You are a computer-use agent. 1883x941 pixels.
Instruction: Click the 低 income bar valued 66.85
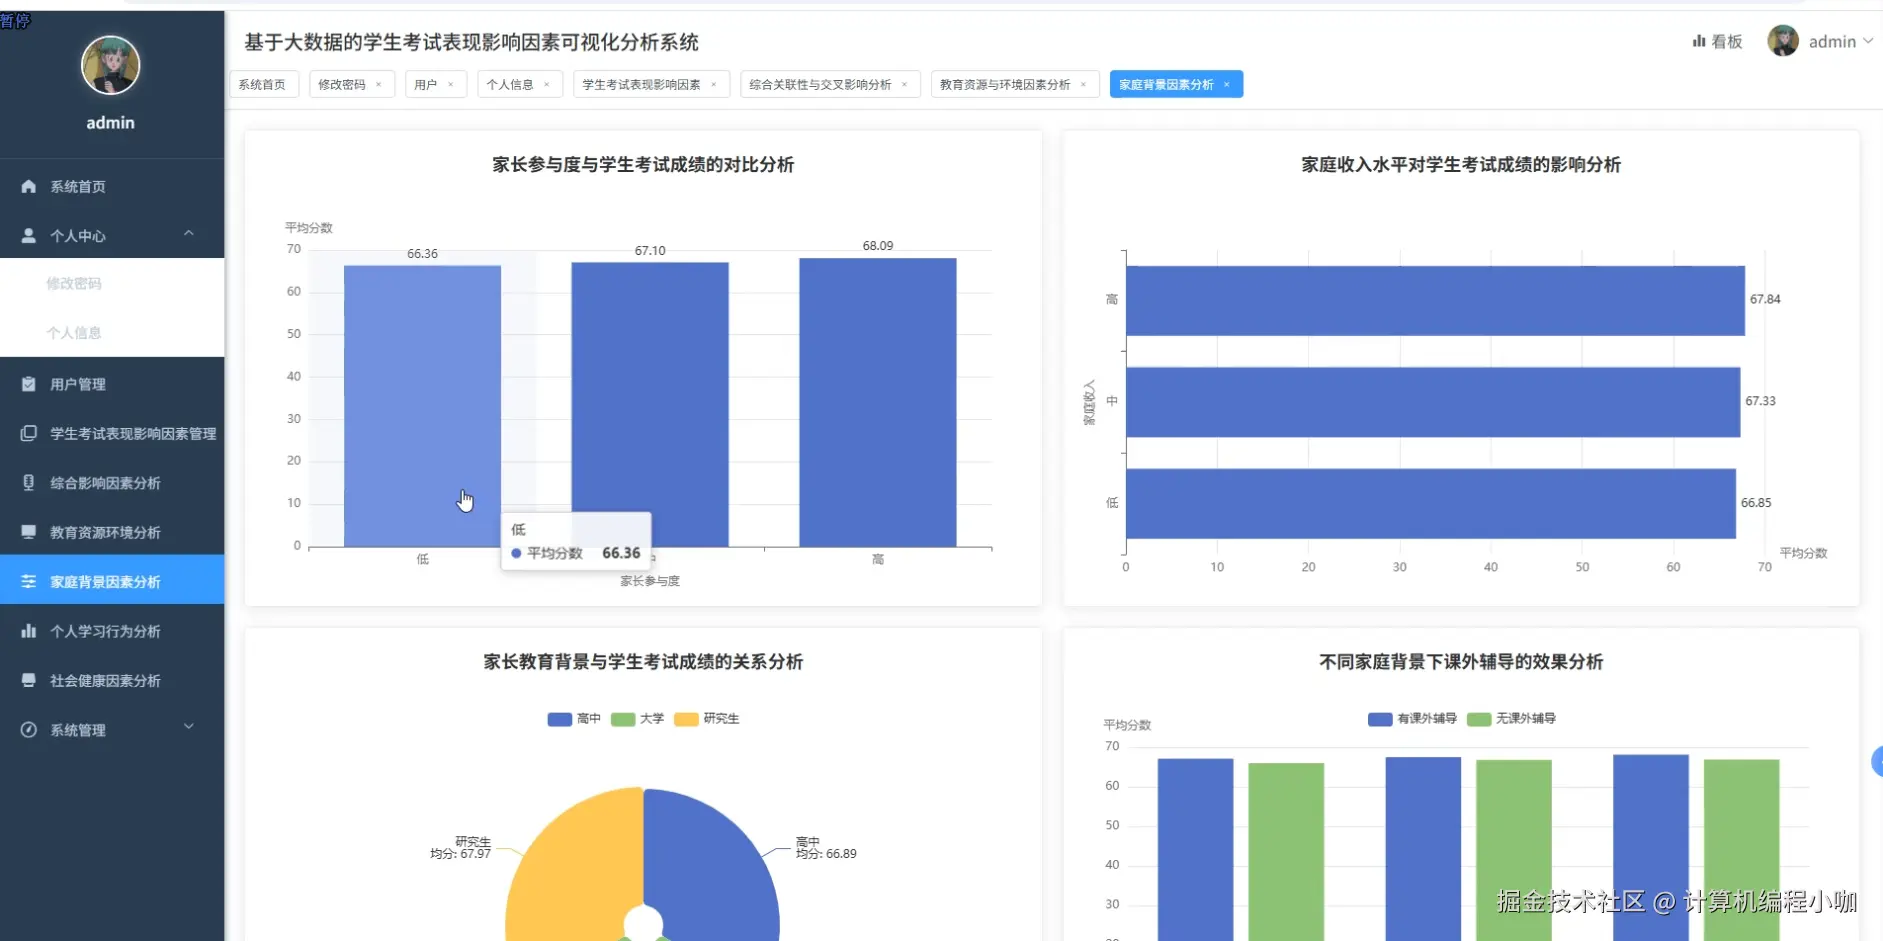point(1431,504)
